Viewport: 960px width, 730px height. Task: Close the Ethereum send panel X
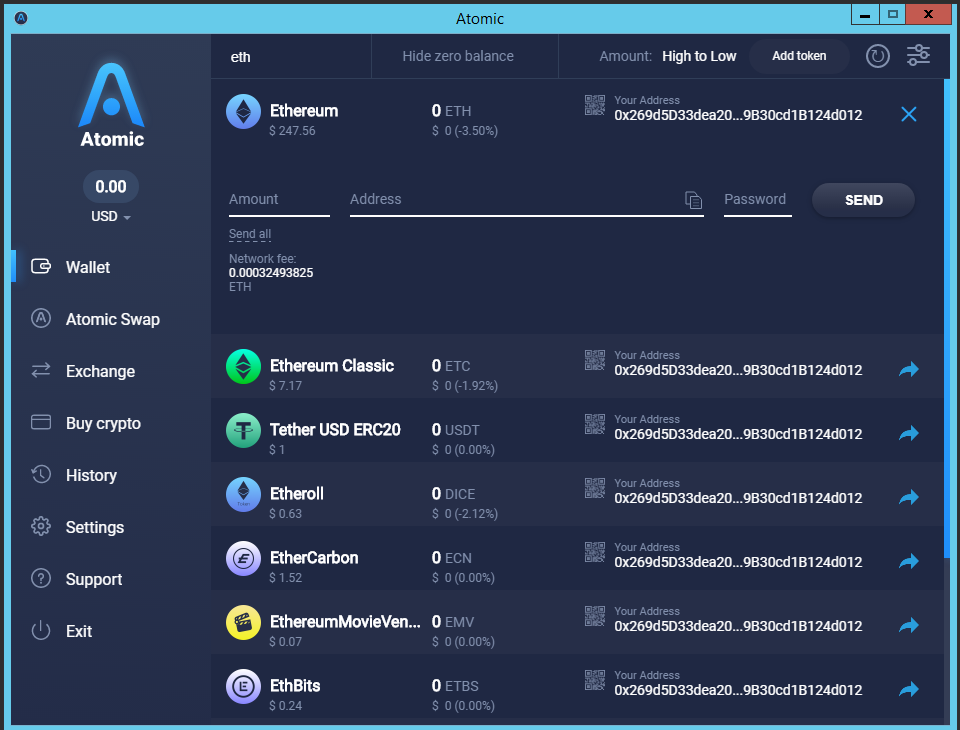tap(909, 114)
